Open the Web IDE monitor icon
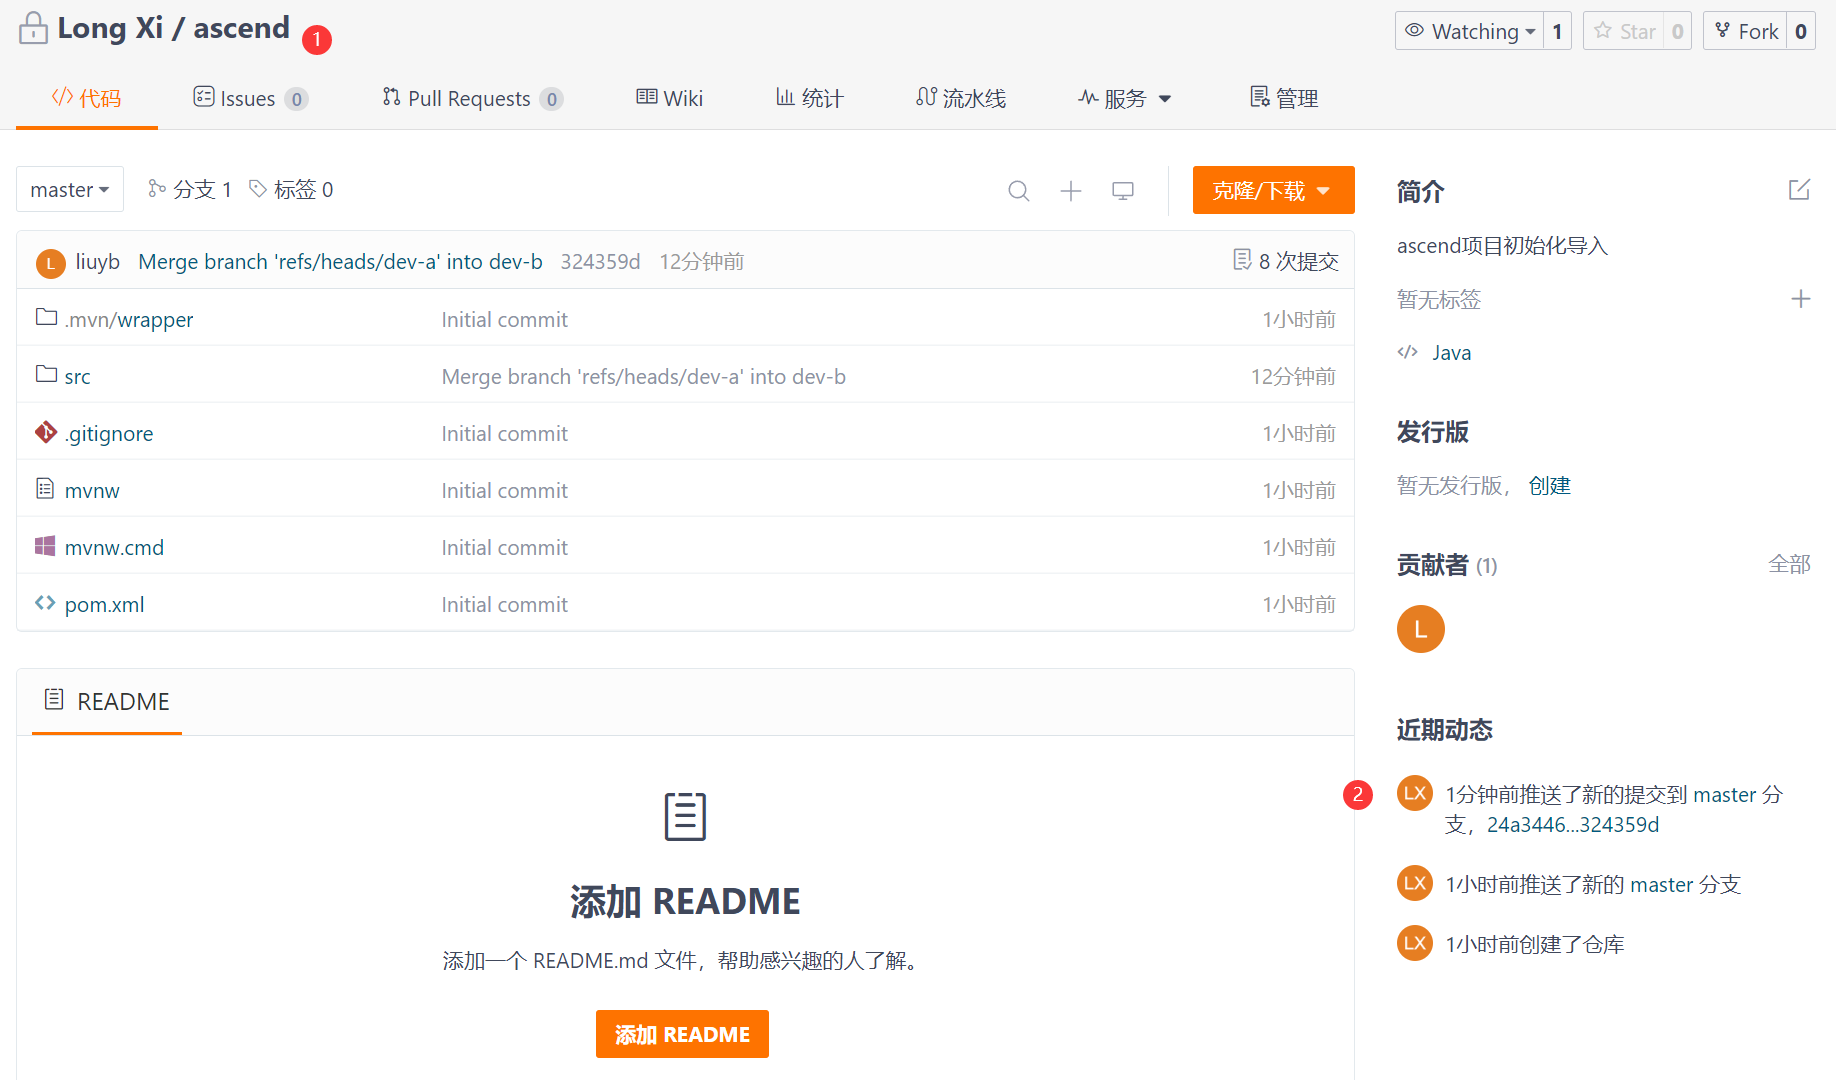Screen dimensions: 1836x1080 pos(1122,191)
